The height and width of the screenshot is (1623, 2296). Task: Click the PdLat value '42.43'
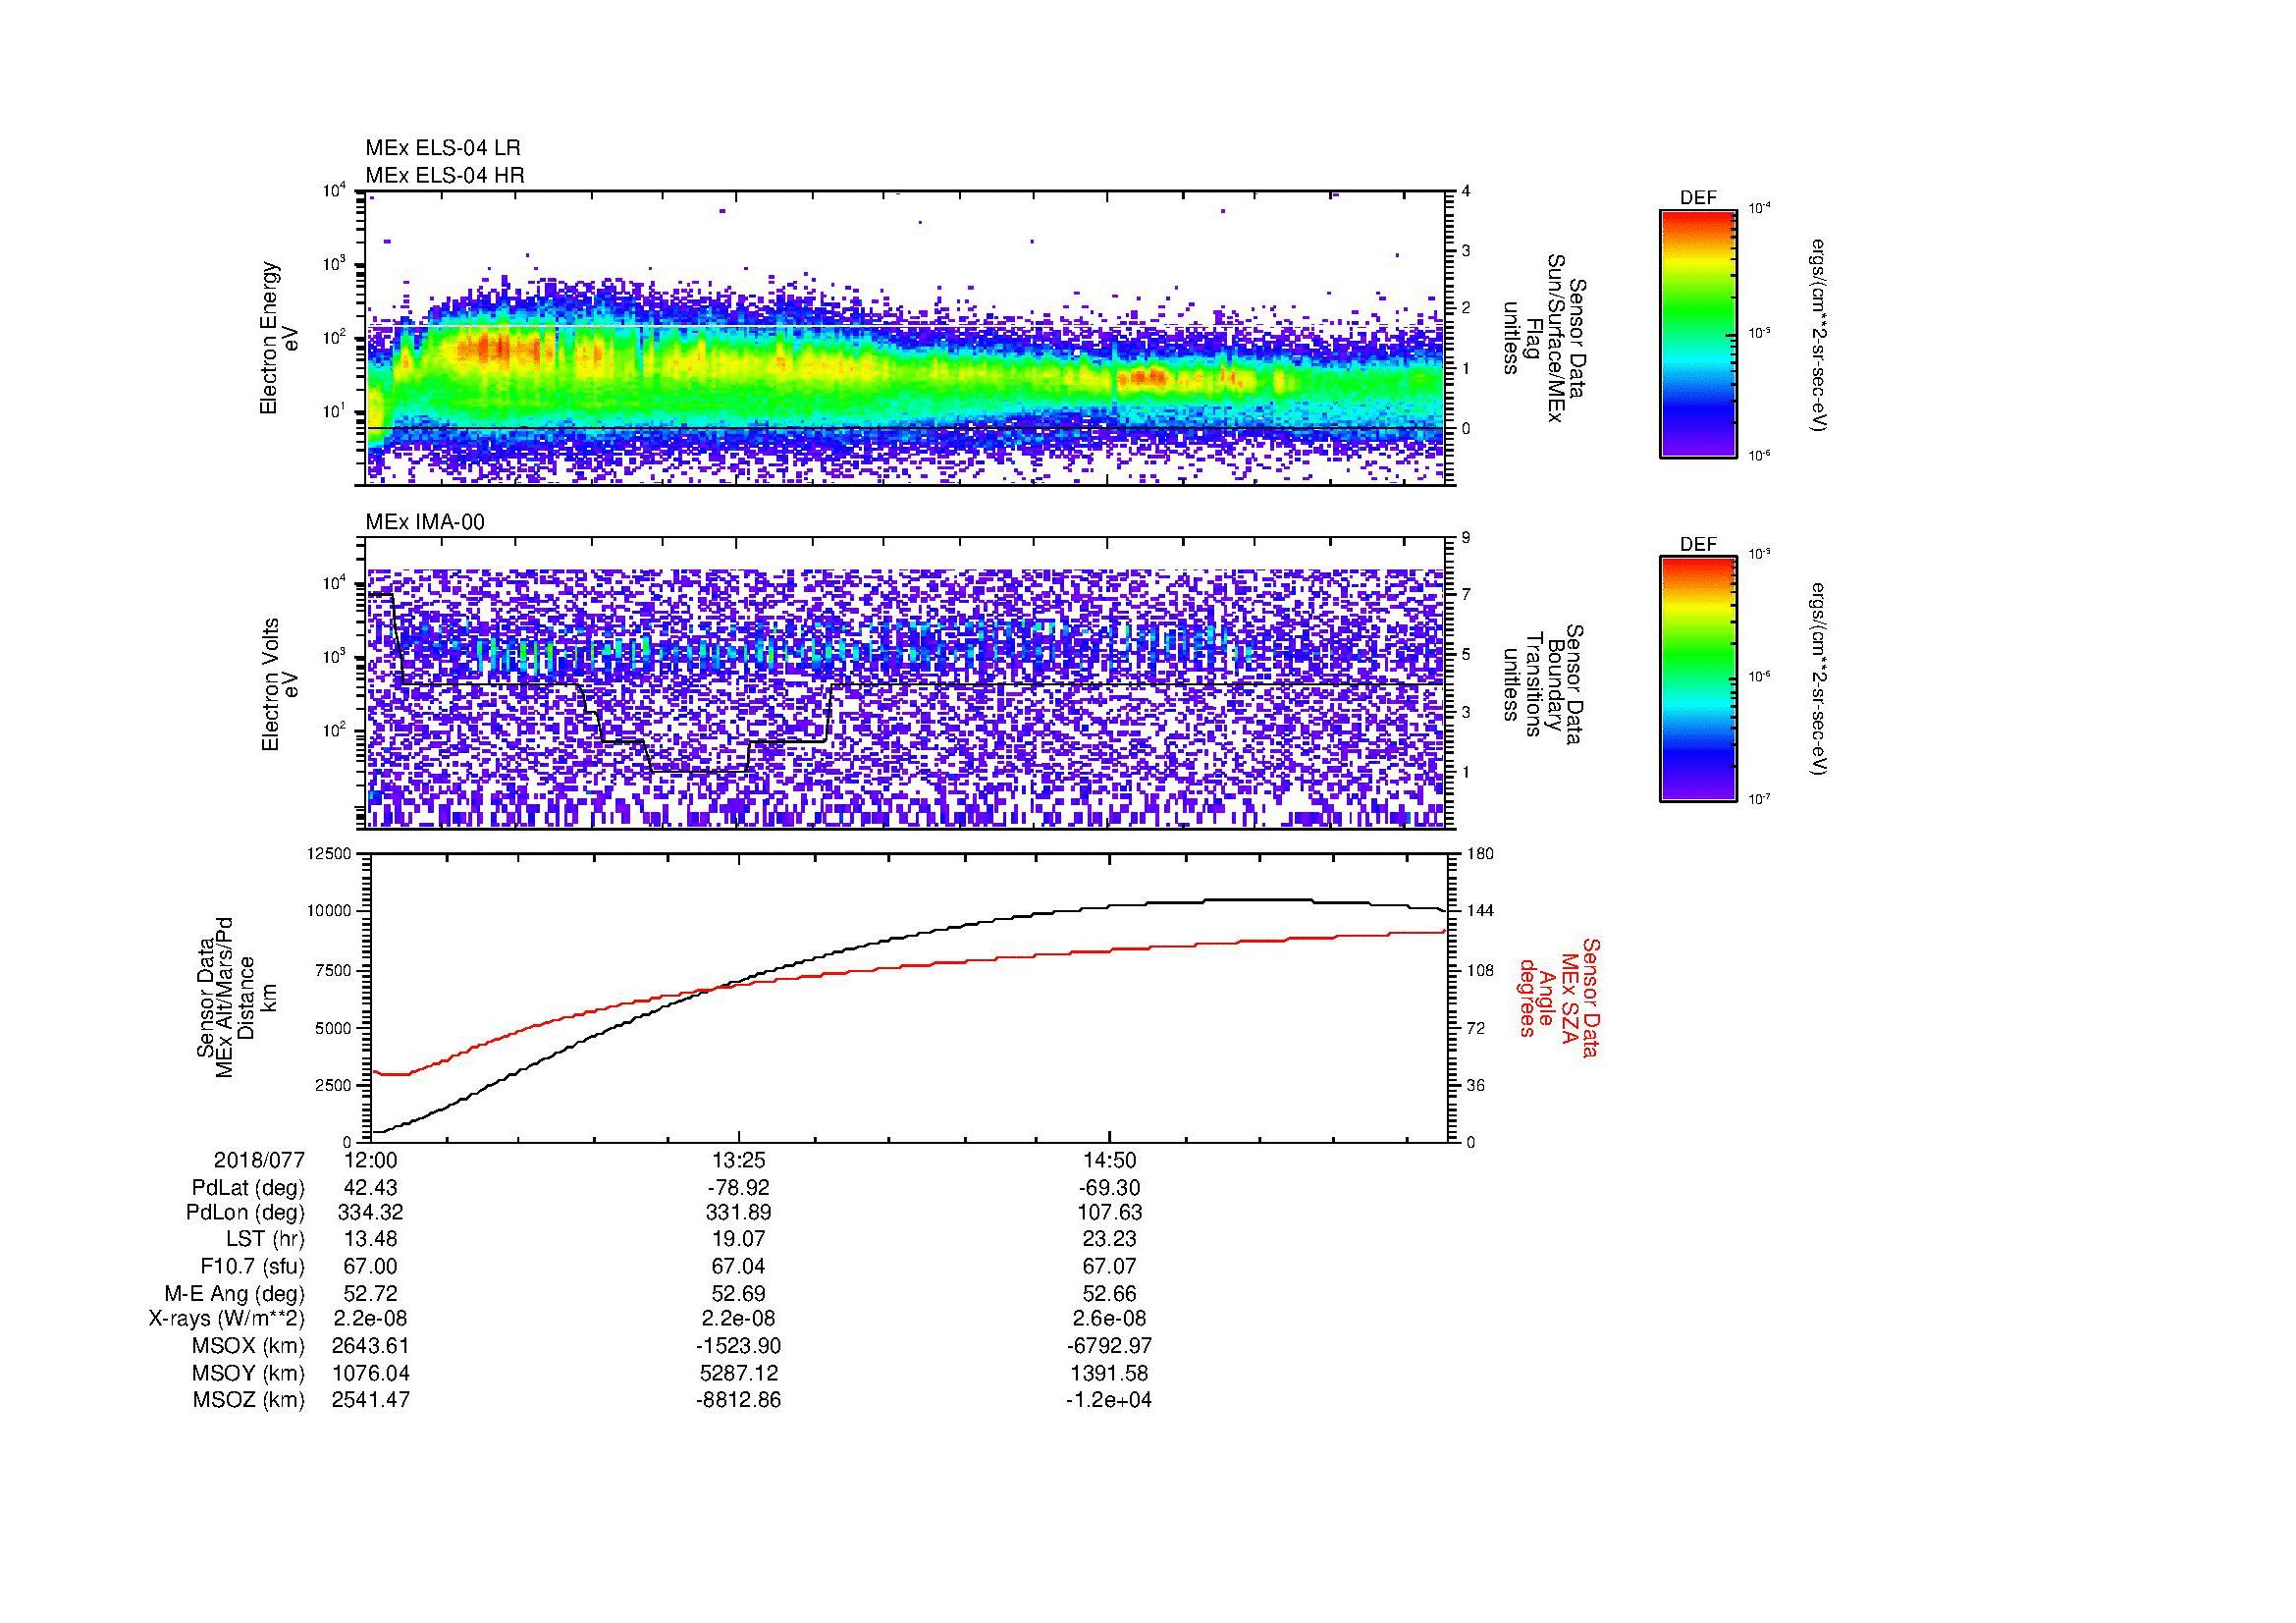coord(371,1188)
